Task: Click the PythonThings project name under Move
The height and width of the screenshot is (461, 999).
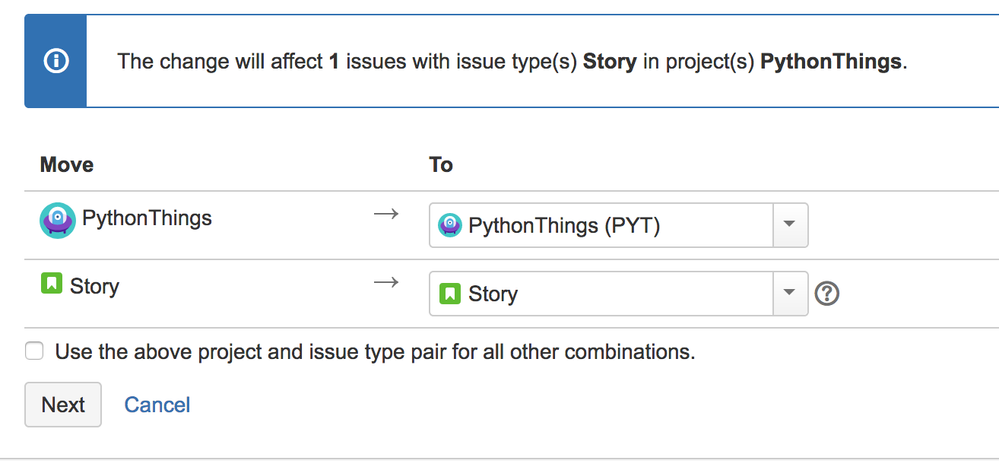Action: (147, 218)
